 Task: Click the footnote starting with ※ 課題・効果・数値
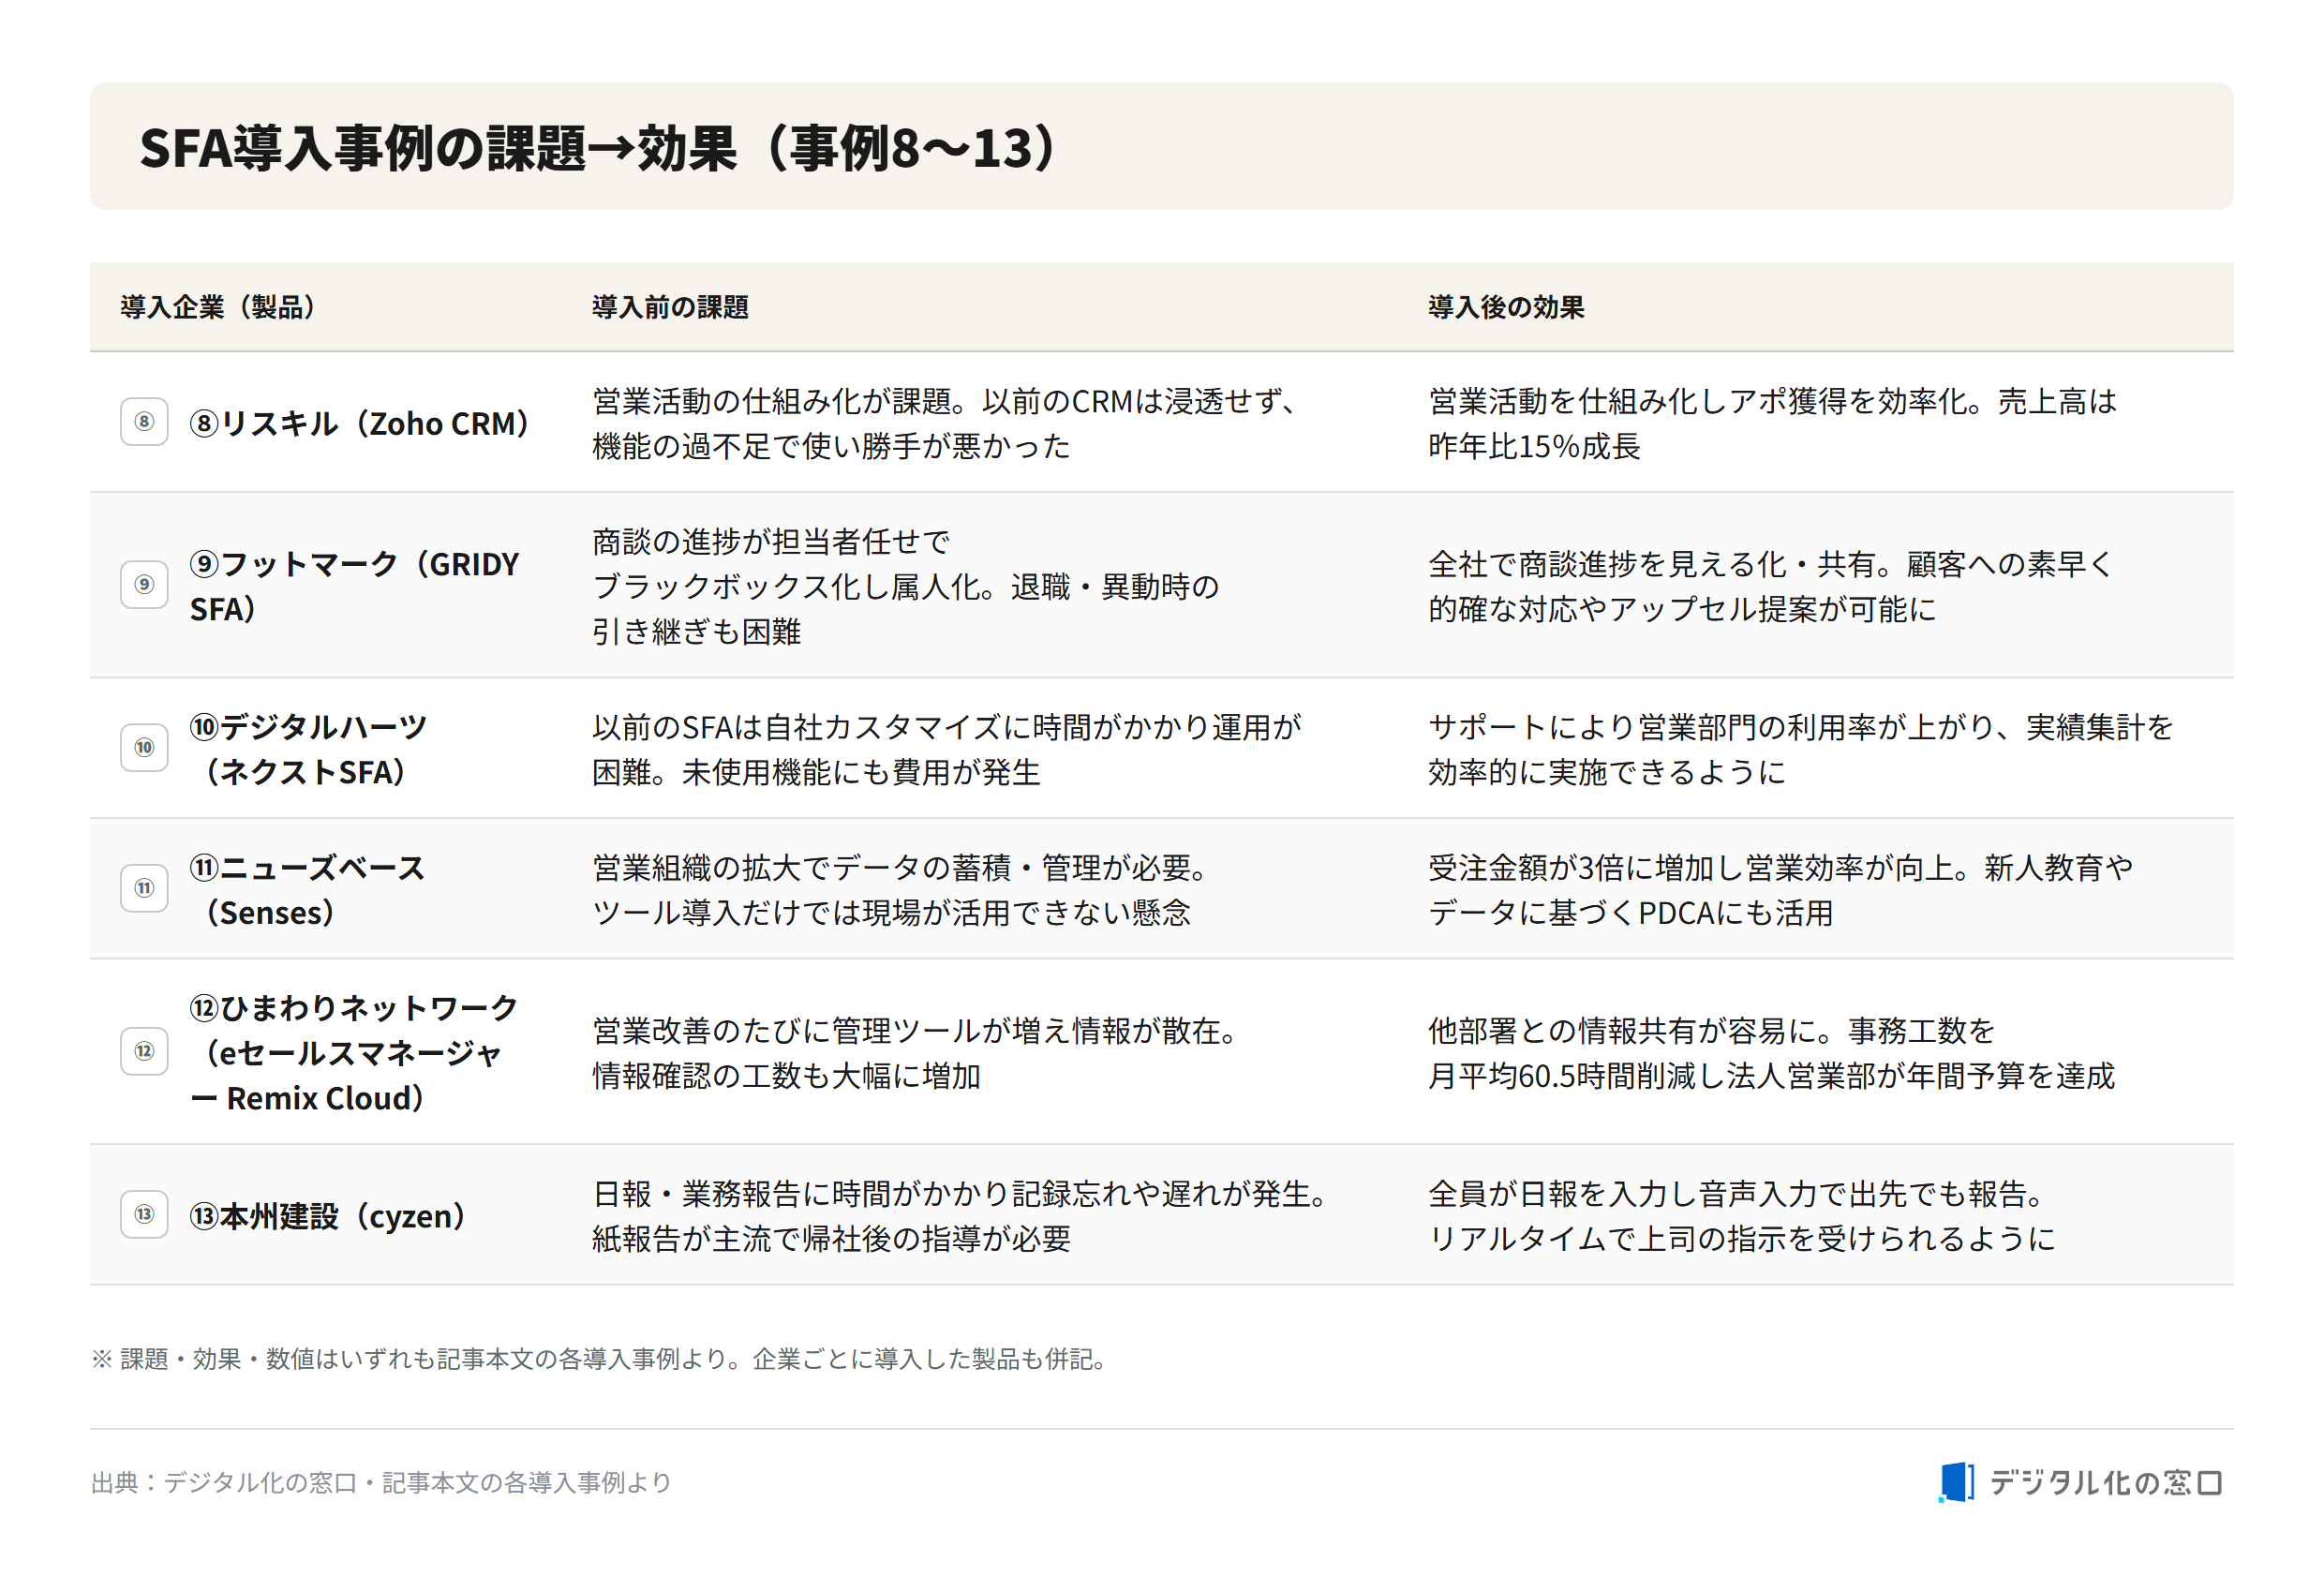(599, 1359)
